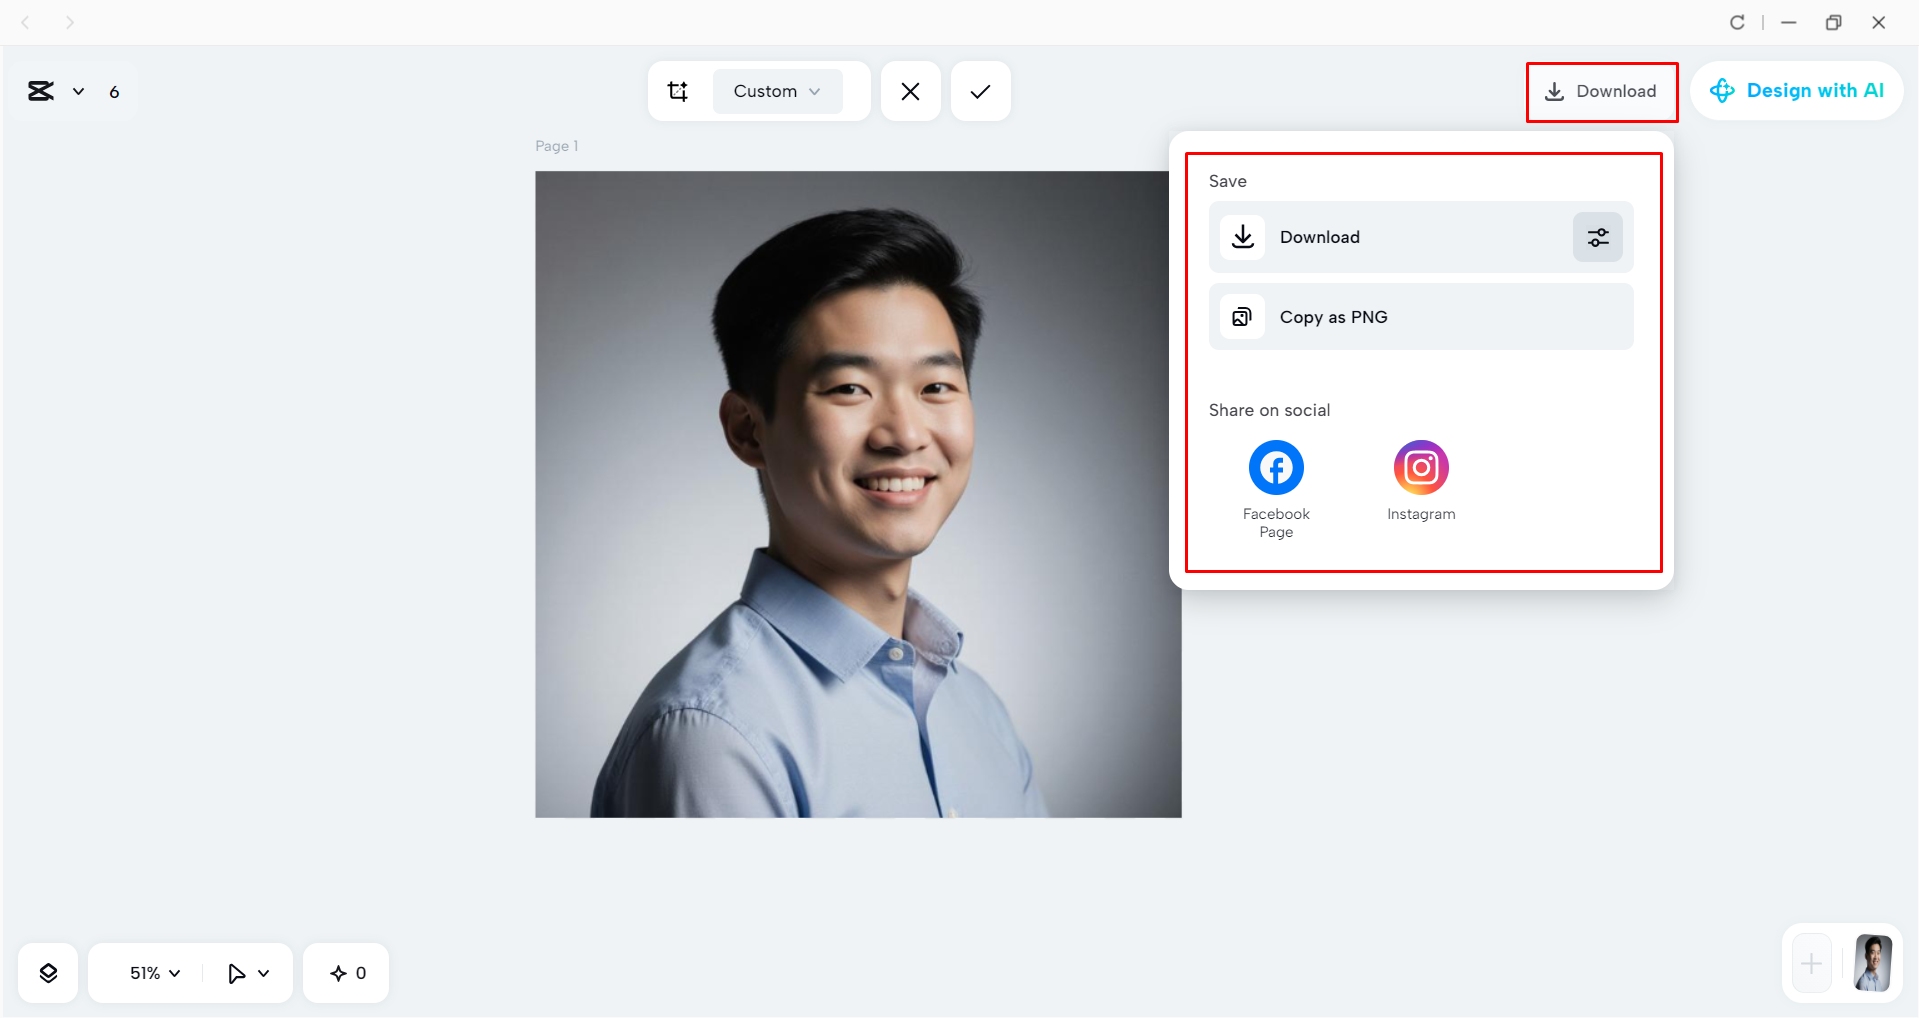Click the Page 1 label
Image resolution: width=1919 pixels, height=1018 pixels.
(556, 146)
